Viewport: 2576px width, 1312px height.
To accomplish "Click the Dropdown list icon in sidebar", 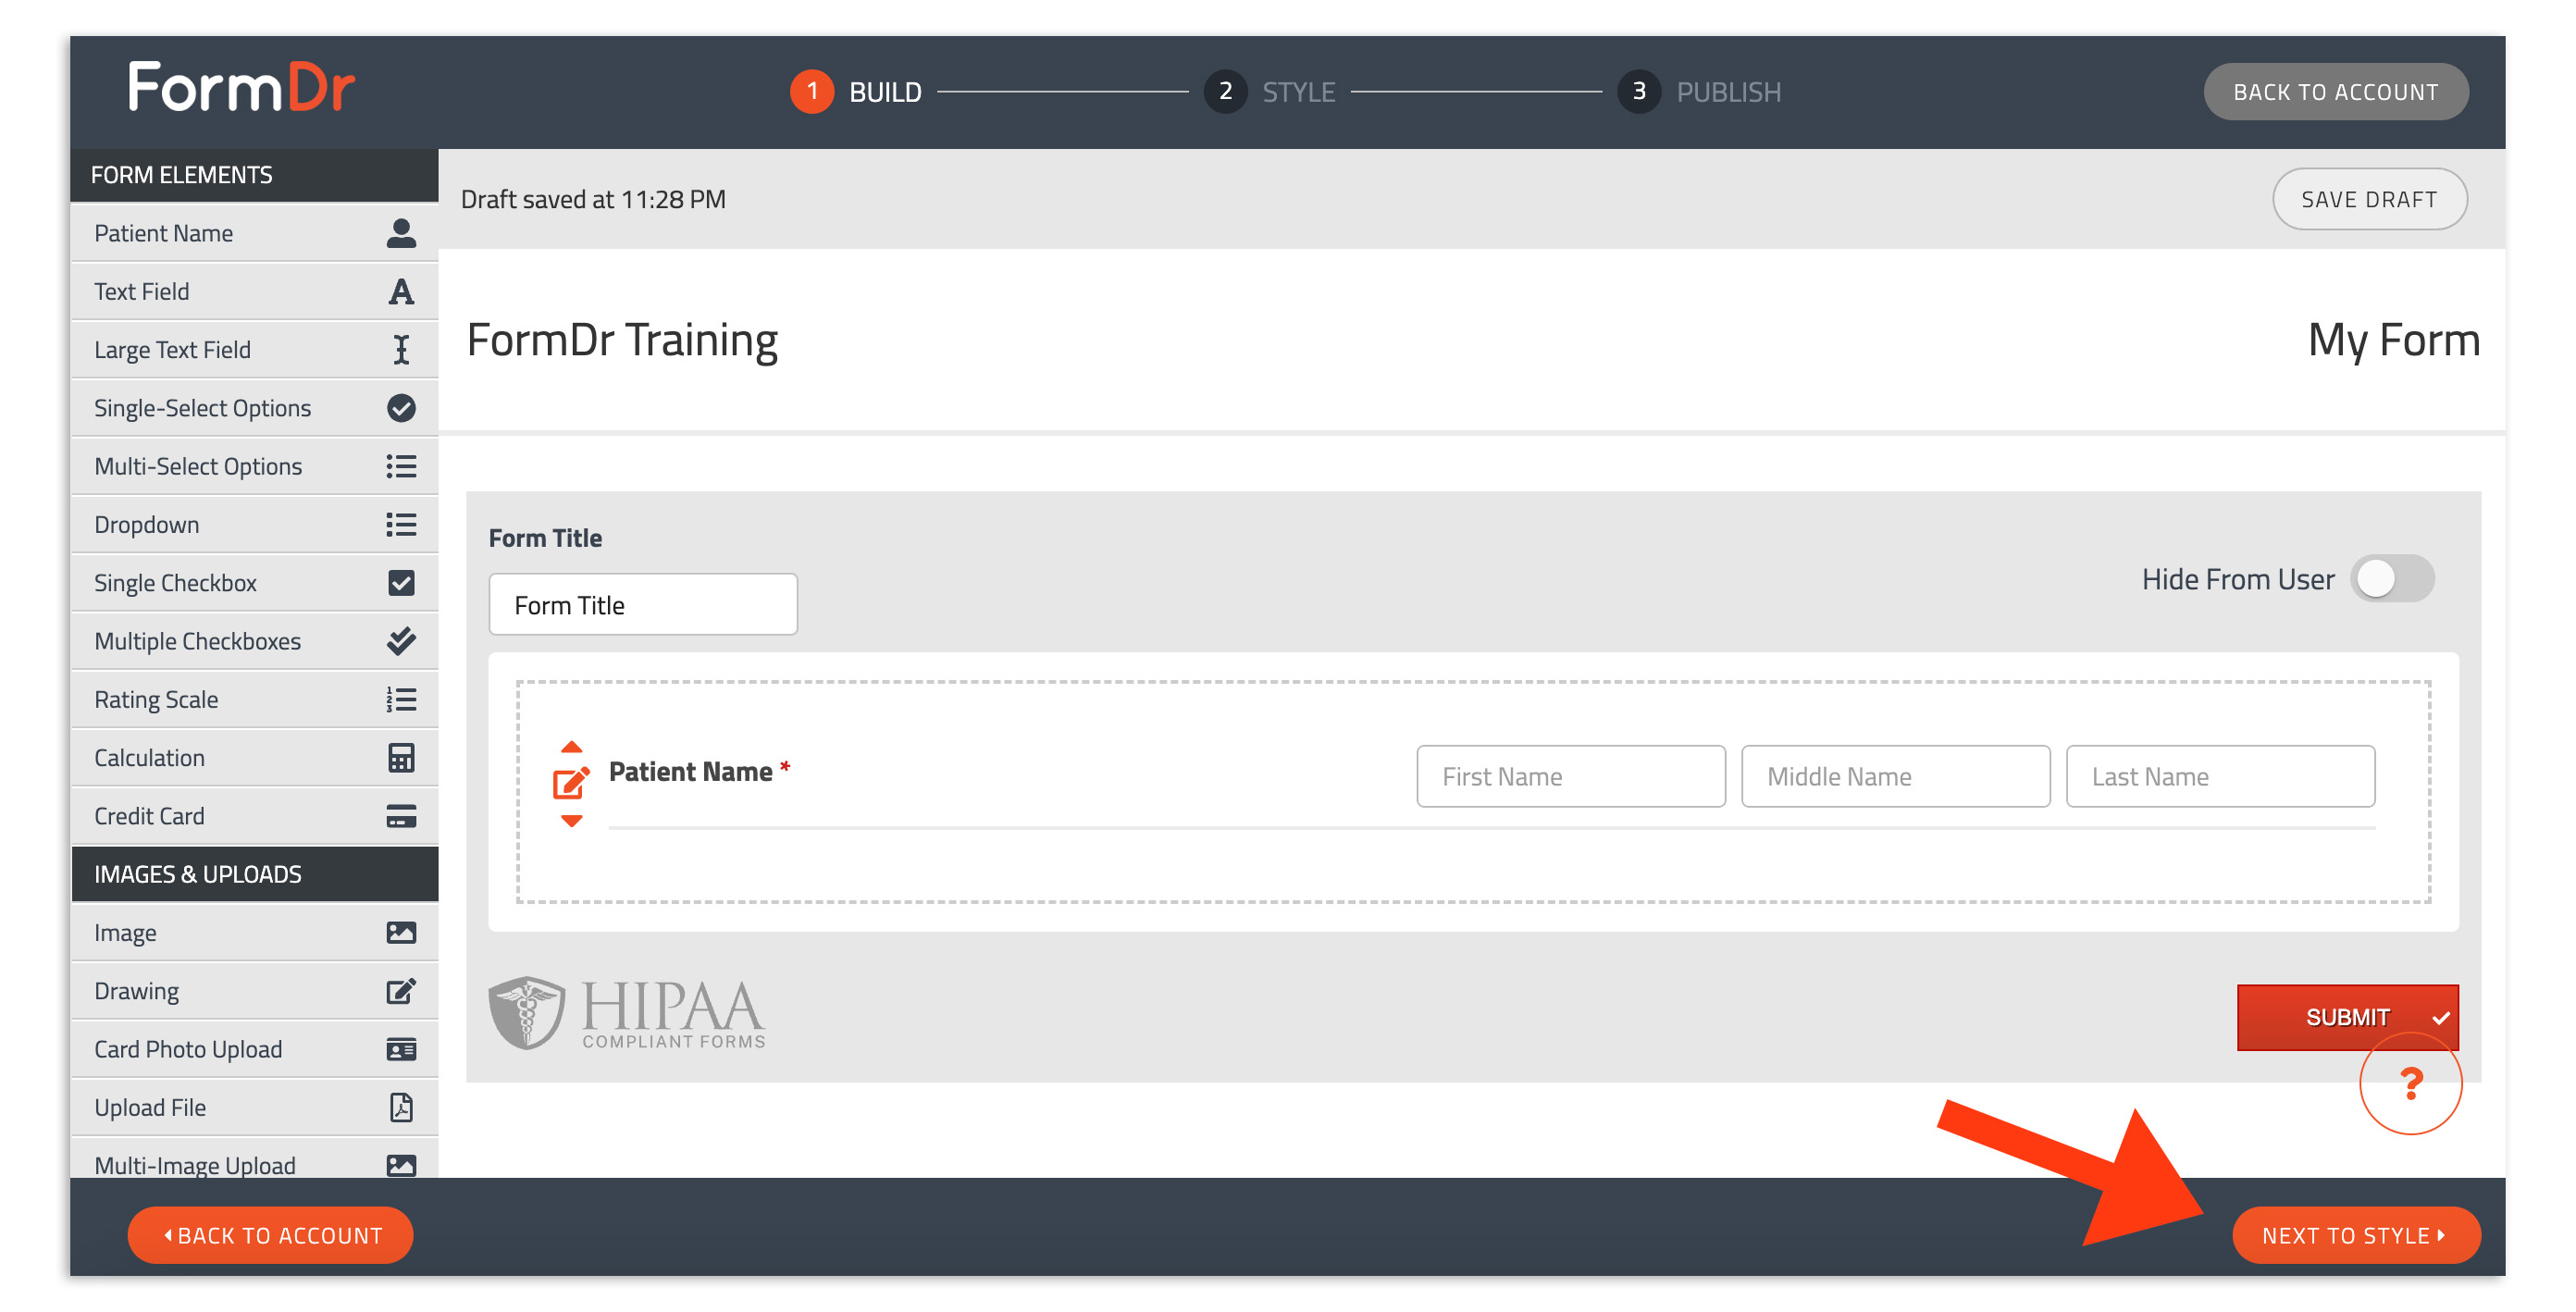I will [x=401, y=525].
